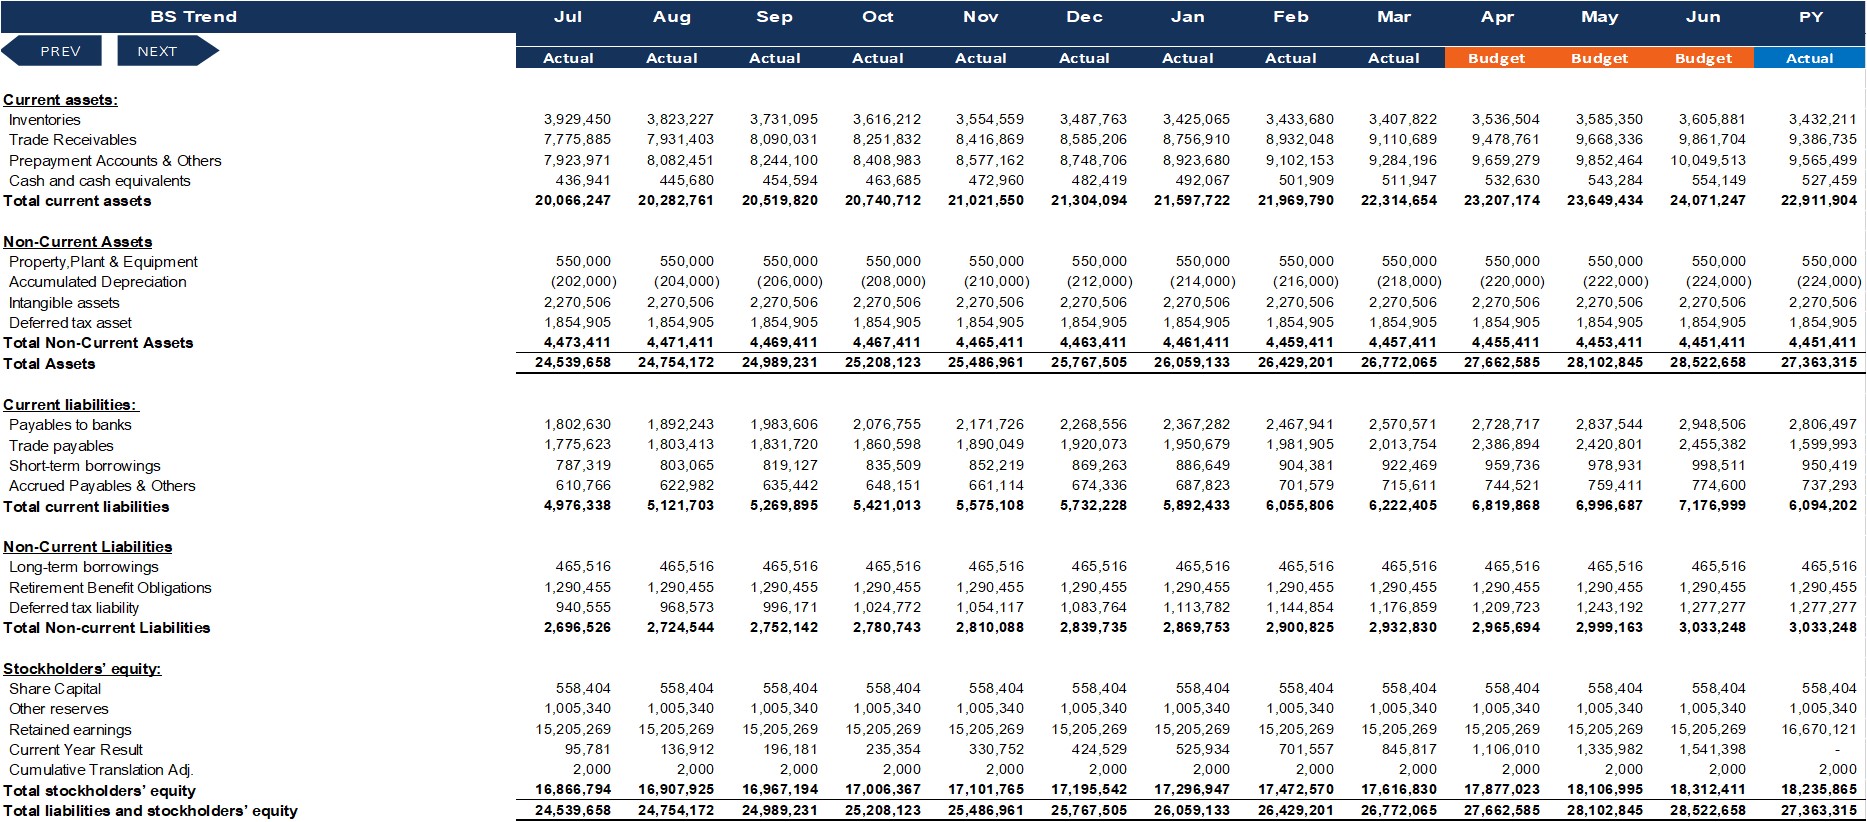Select PY Trade payables value 1,599,993
This screenshot has height=822, width=1867.
click(x=1823, y=444)
